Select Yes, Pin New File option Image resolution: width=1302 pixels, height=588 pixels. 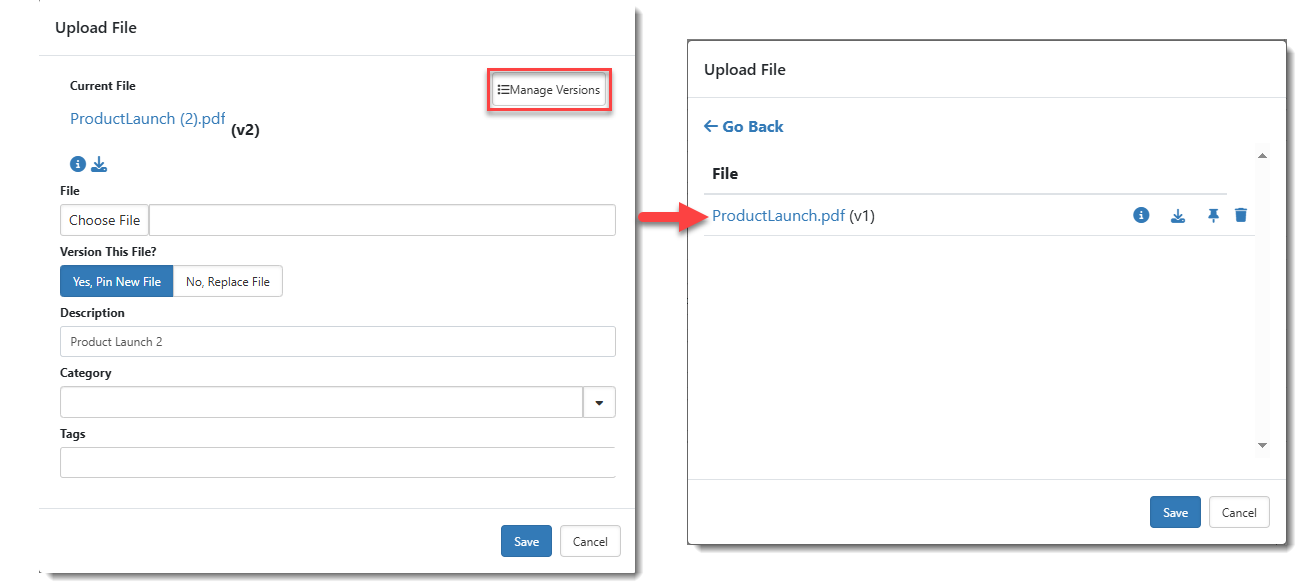point(116,282)
